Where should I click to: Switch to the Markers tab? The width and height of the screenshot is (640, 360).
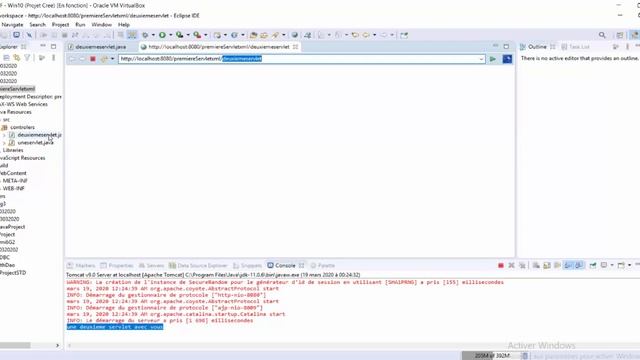(x=81, y=265)
